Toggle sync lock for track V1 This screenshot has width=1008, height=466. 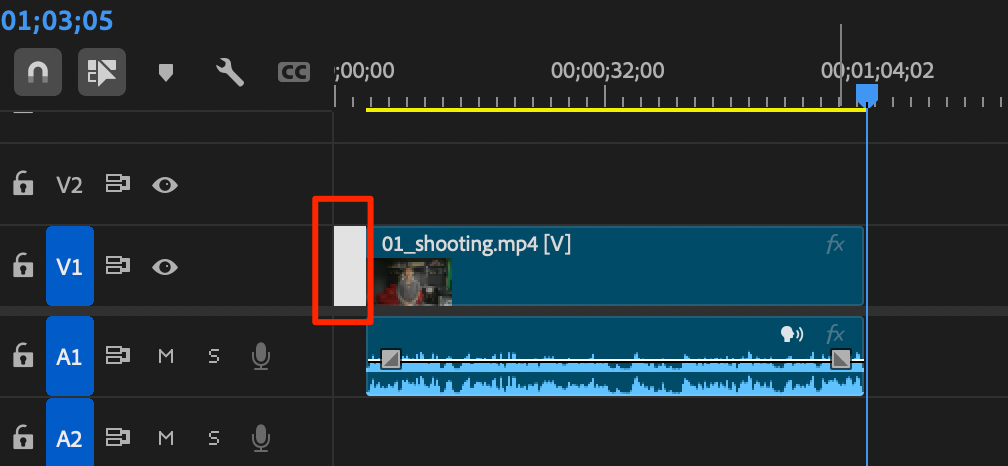119,266
